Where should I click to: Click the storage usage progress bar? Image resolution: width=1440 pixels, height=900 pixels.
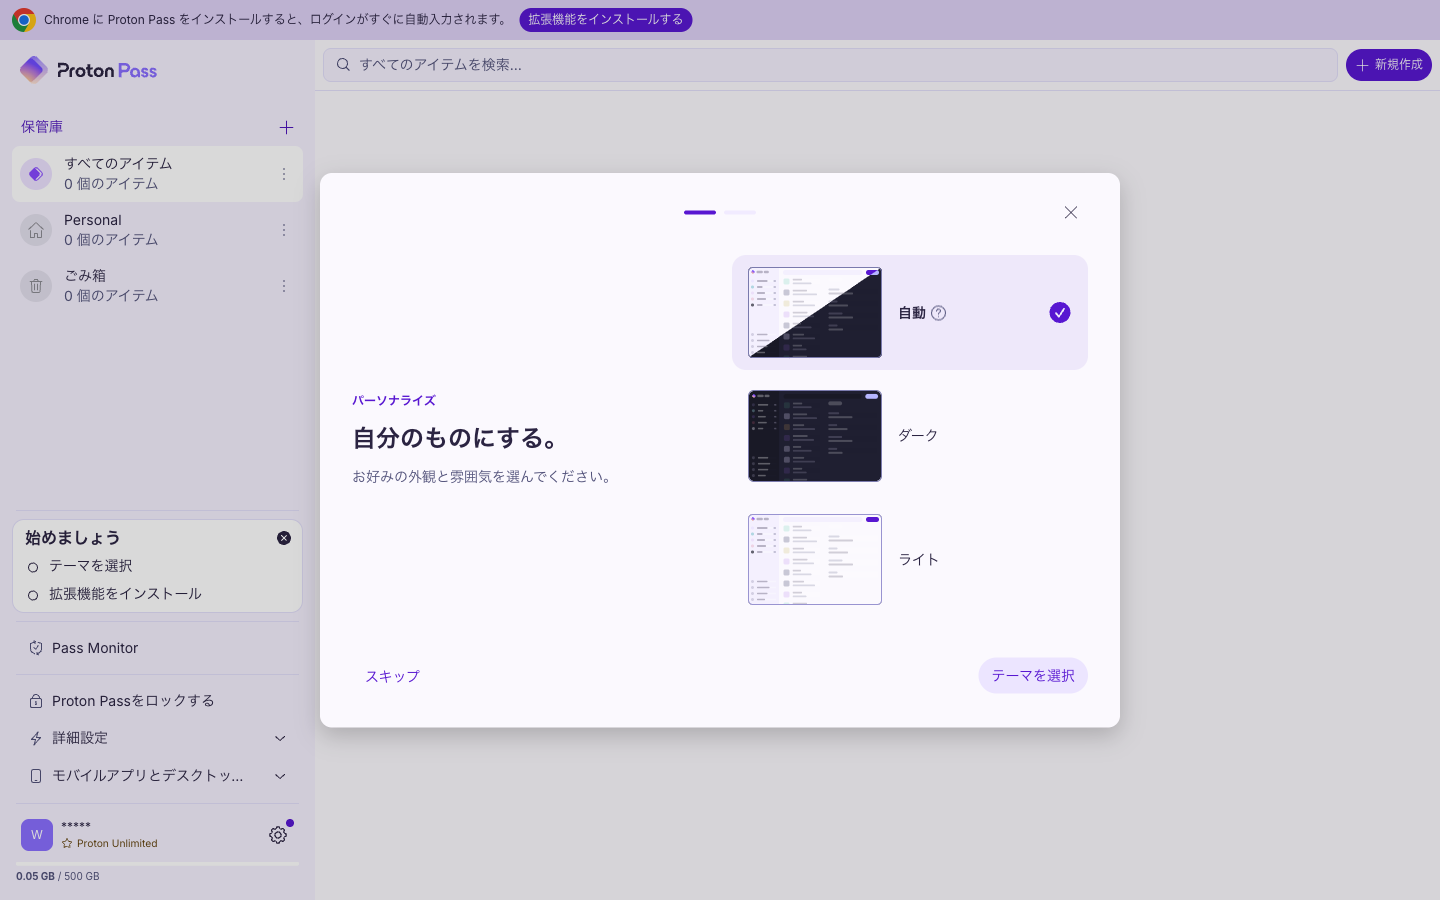tap(157, 864)
